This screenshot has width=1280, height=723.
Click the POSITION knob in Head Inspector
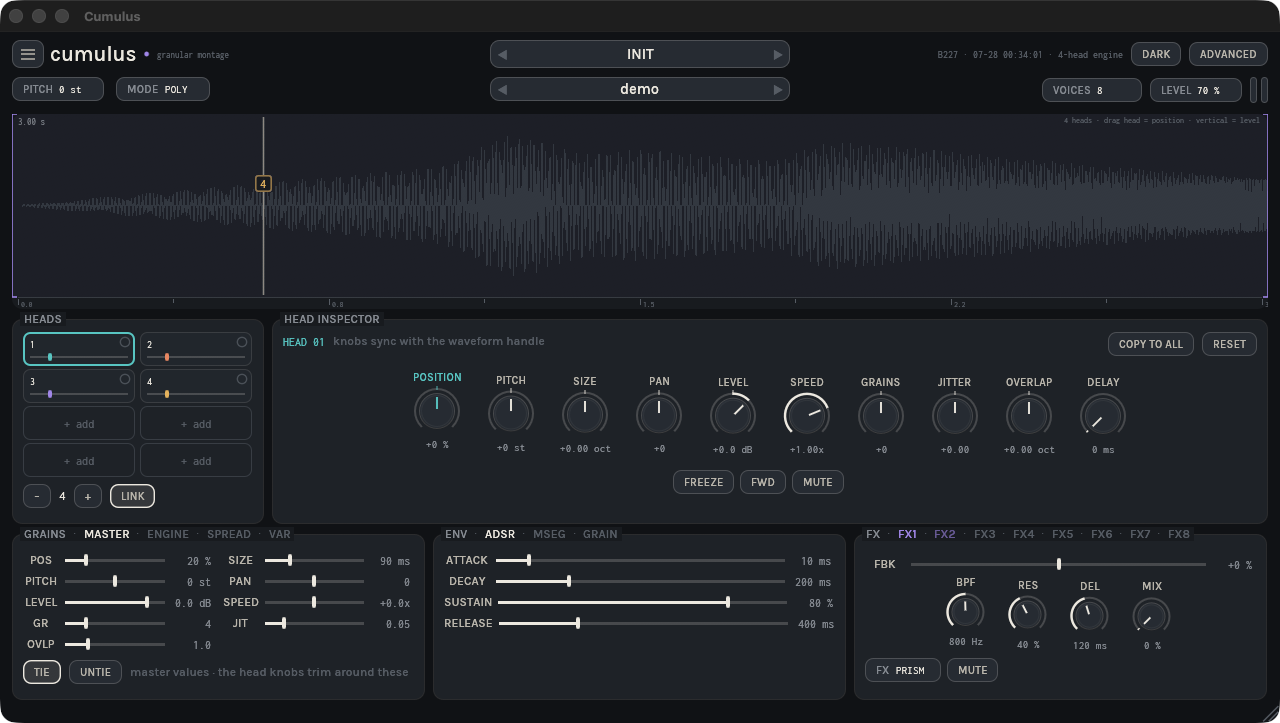[437, 409]
